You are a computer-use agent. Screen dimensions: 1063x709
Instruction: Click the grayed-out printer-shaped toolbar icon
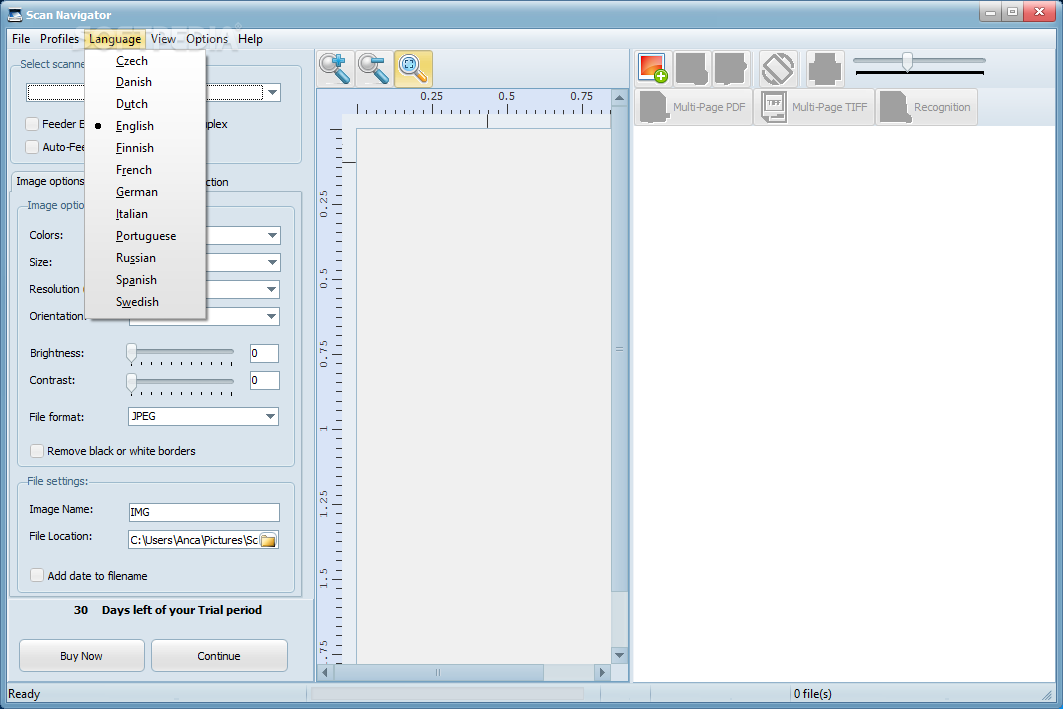pyautogui.click(x=825, y=68)
